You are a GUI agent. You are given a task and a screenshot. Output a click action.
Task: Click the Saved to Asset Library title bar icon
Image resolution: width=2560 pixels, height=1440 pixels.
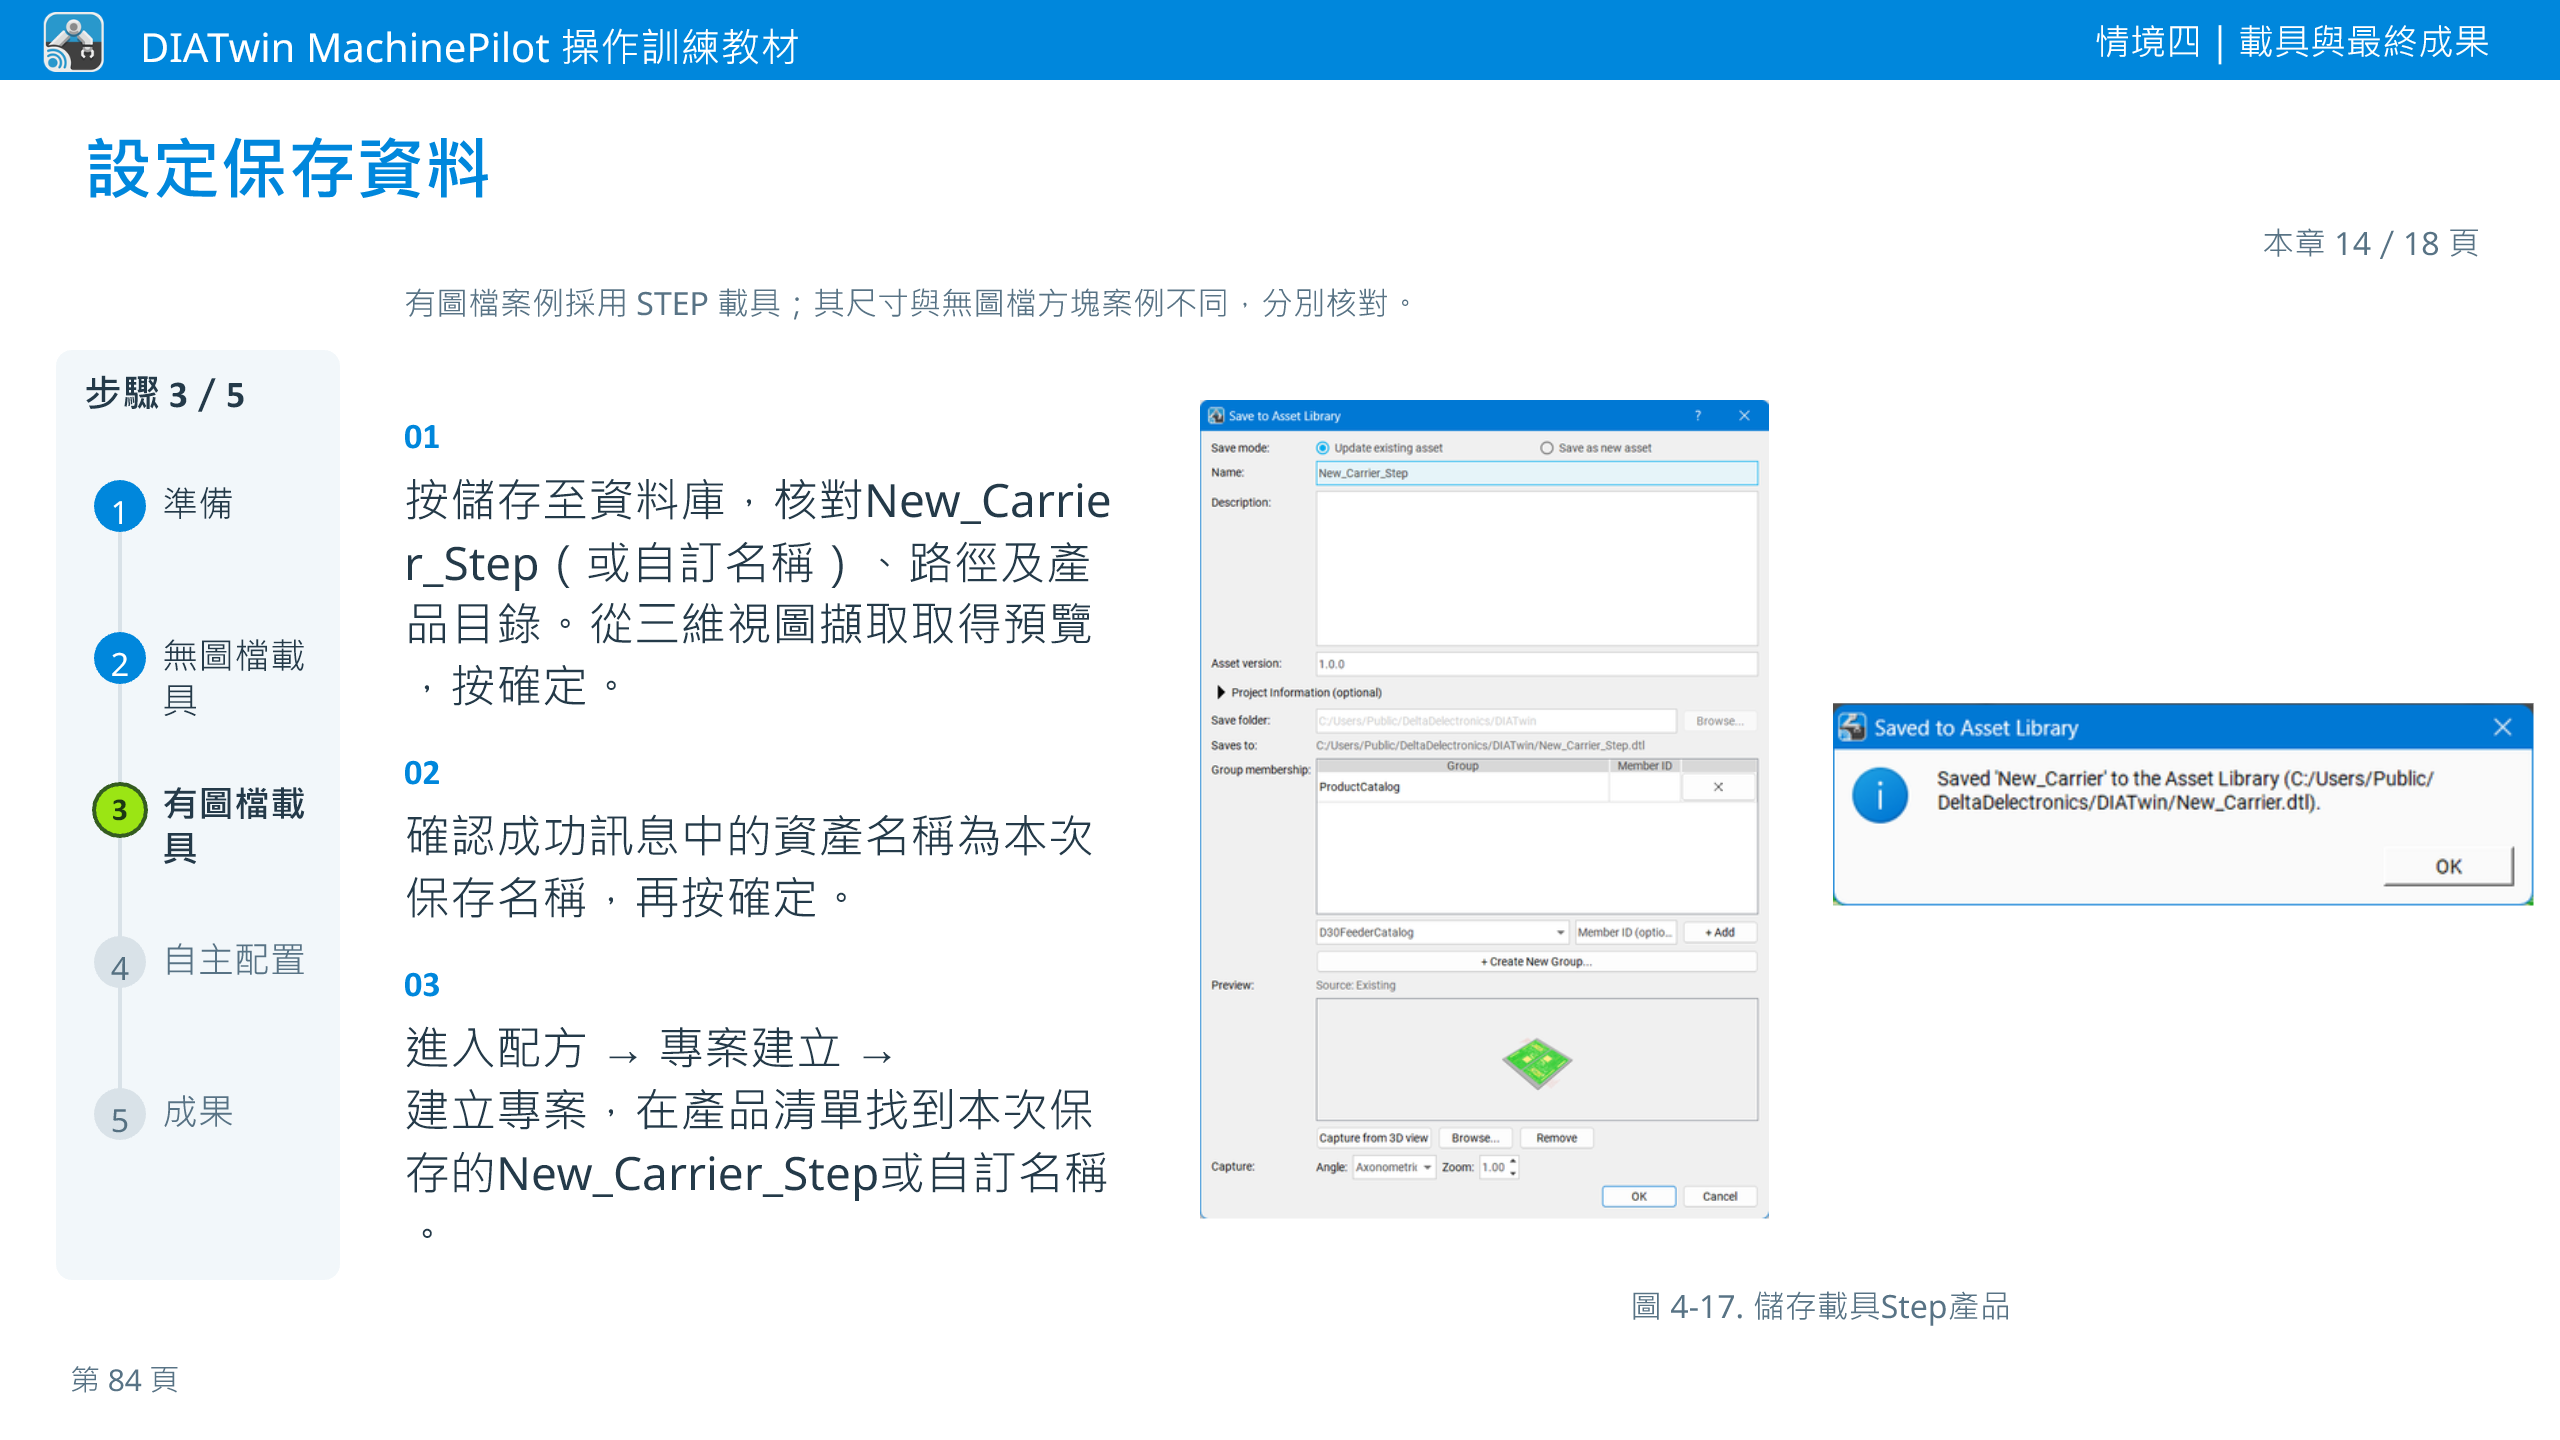click(x=1852, y=727)
